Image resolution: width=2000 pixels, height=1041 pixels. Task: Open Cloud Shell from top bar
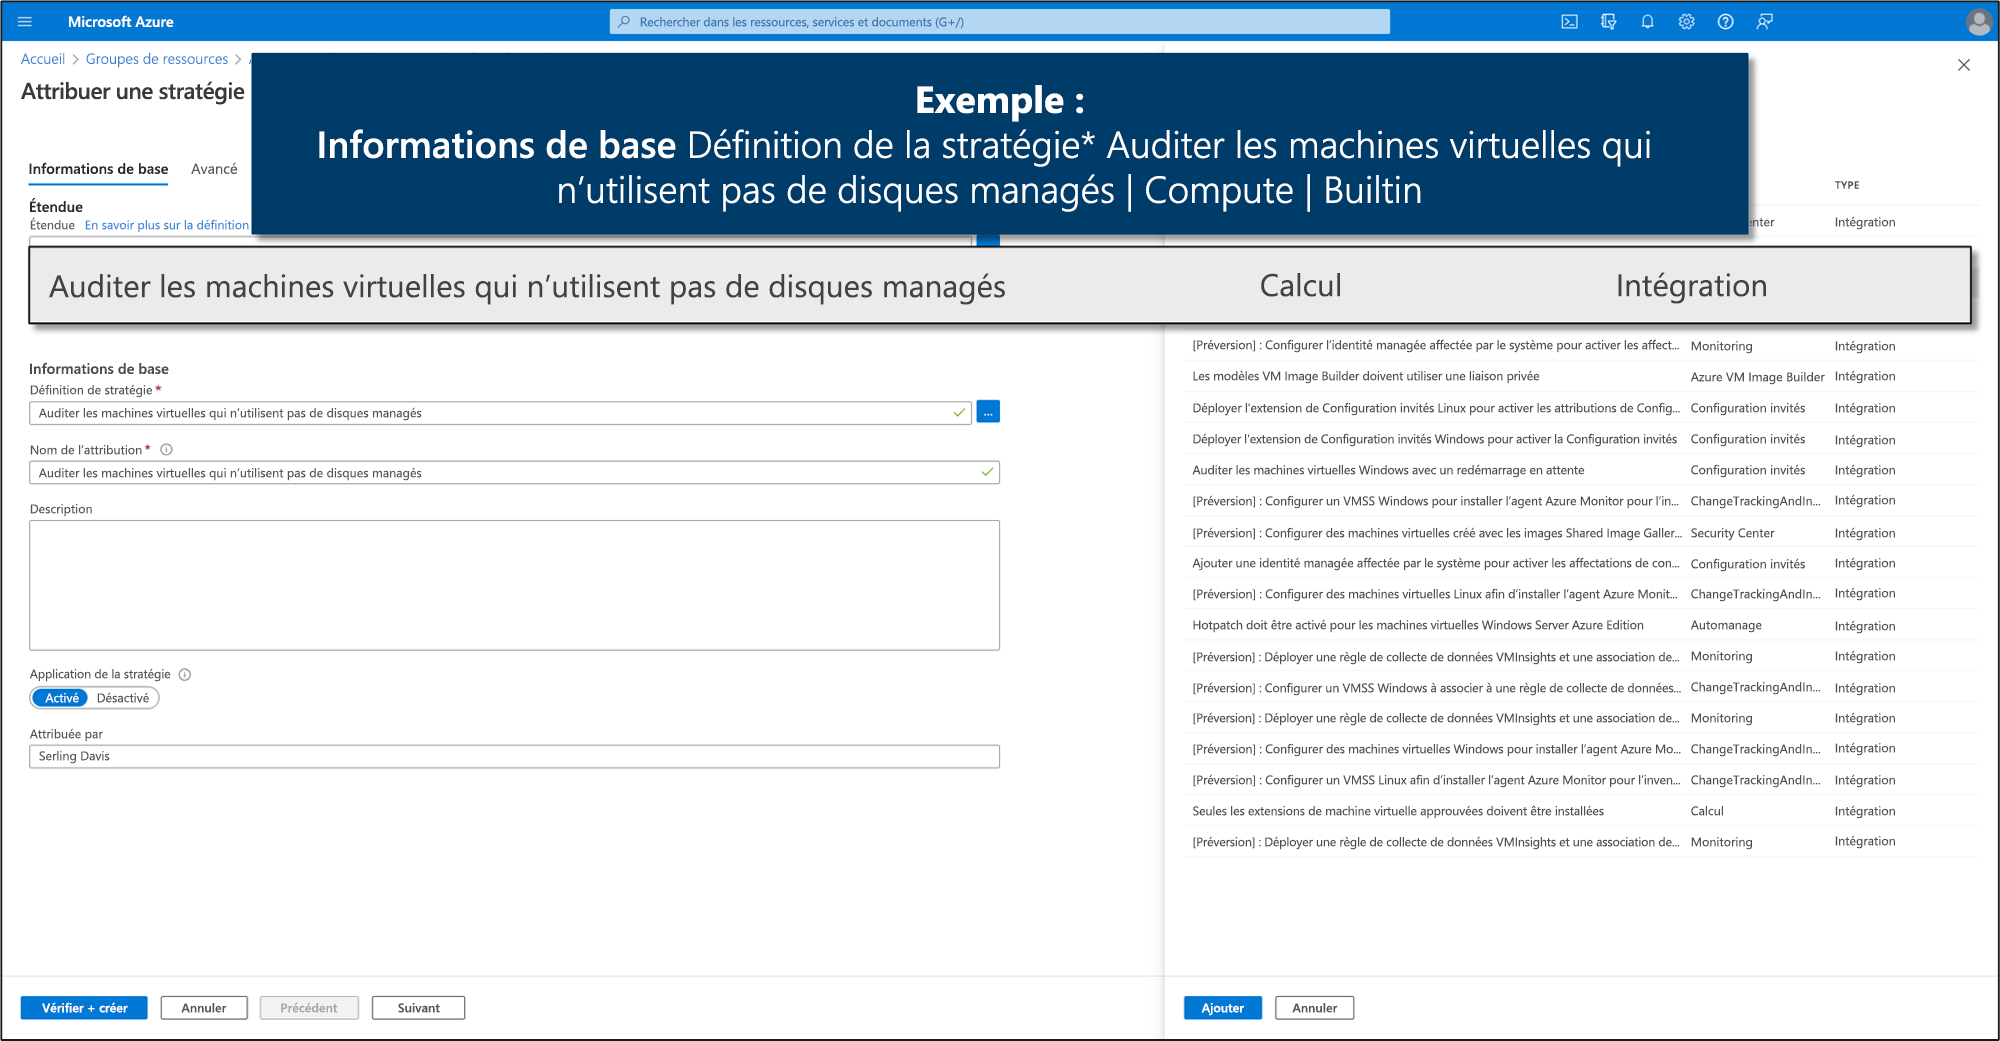click(x=1569, y=21)
